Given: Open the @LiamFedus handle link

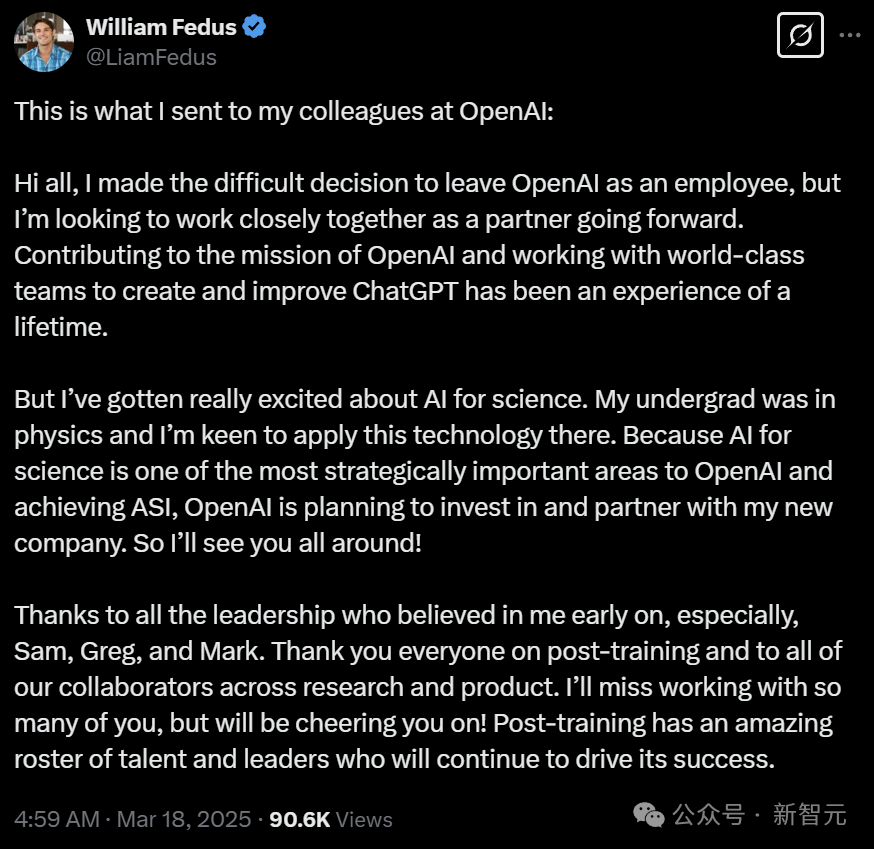Looking at the screenshot, I should tap(151, 57).
